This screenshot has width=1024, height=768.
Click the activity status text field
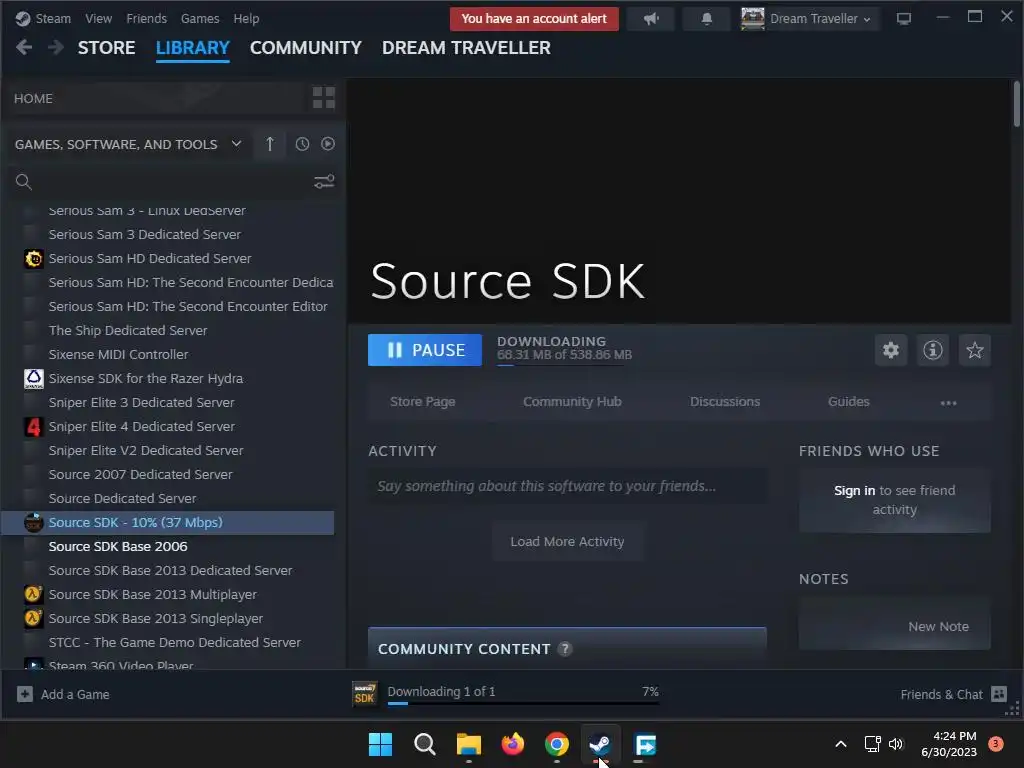tap(568, 486)
